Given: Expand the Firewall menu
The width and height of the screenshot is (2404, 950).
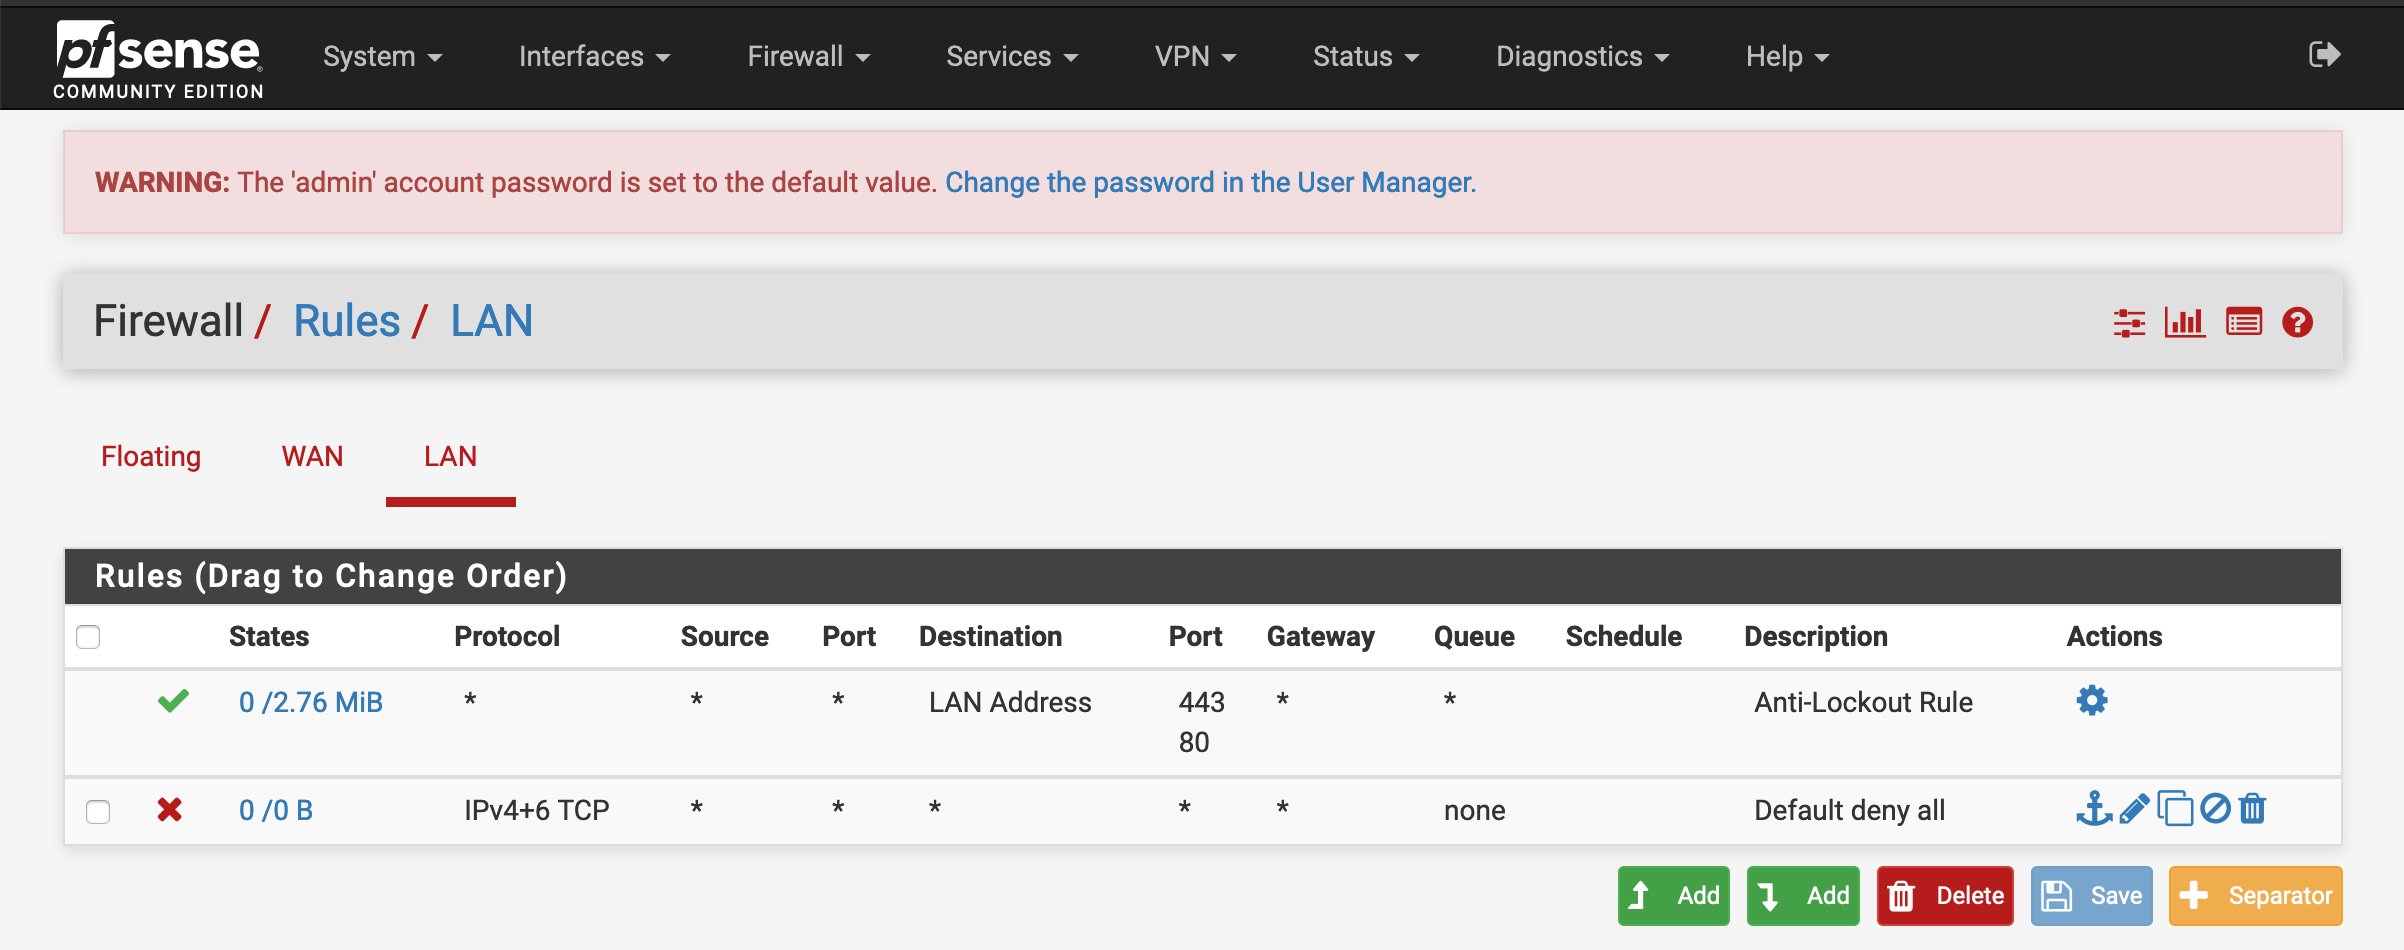Looking at the screenshot, I should [808, 57].
